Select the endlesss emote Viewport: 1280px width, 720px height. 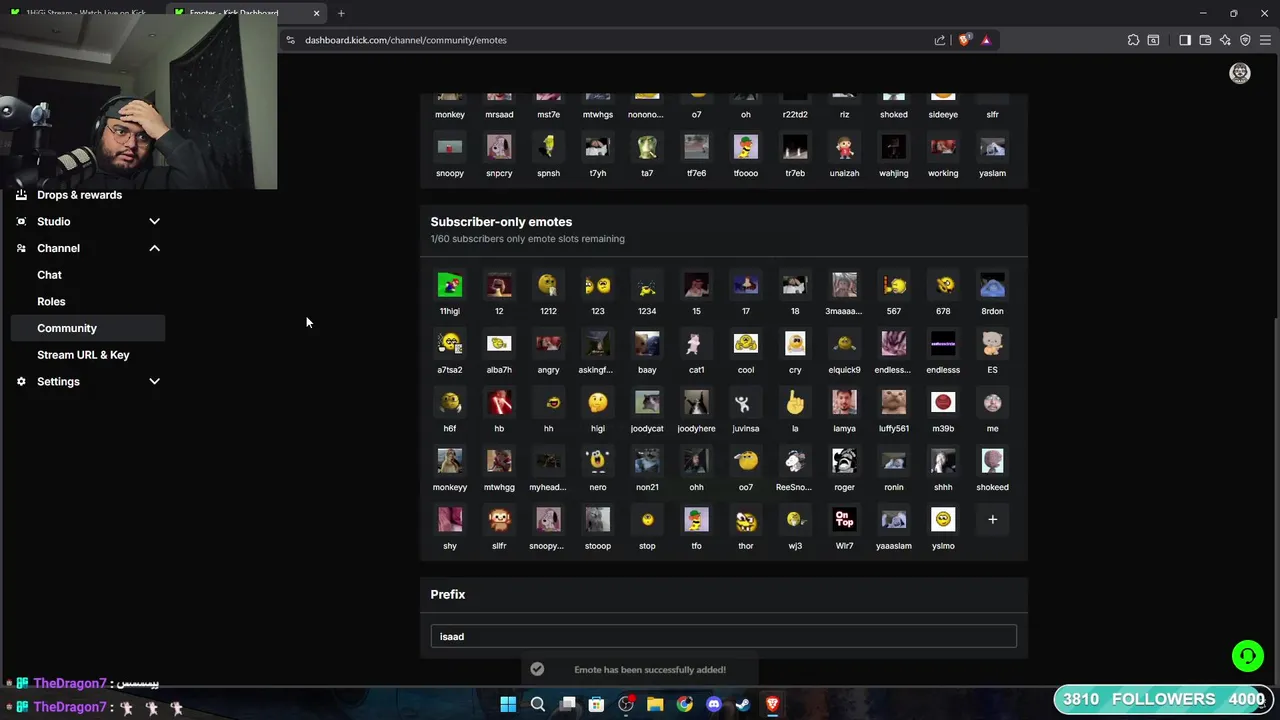pos(943,345)
